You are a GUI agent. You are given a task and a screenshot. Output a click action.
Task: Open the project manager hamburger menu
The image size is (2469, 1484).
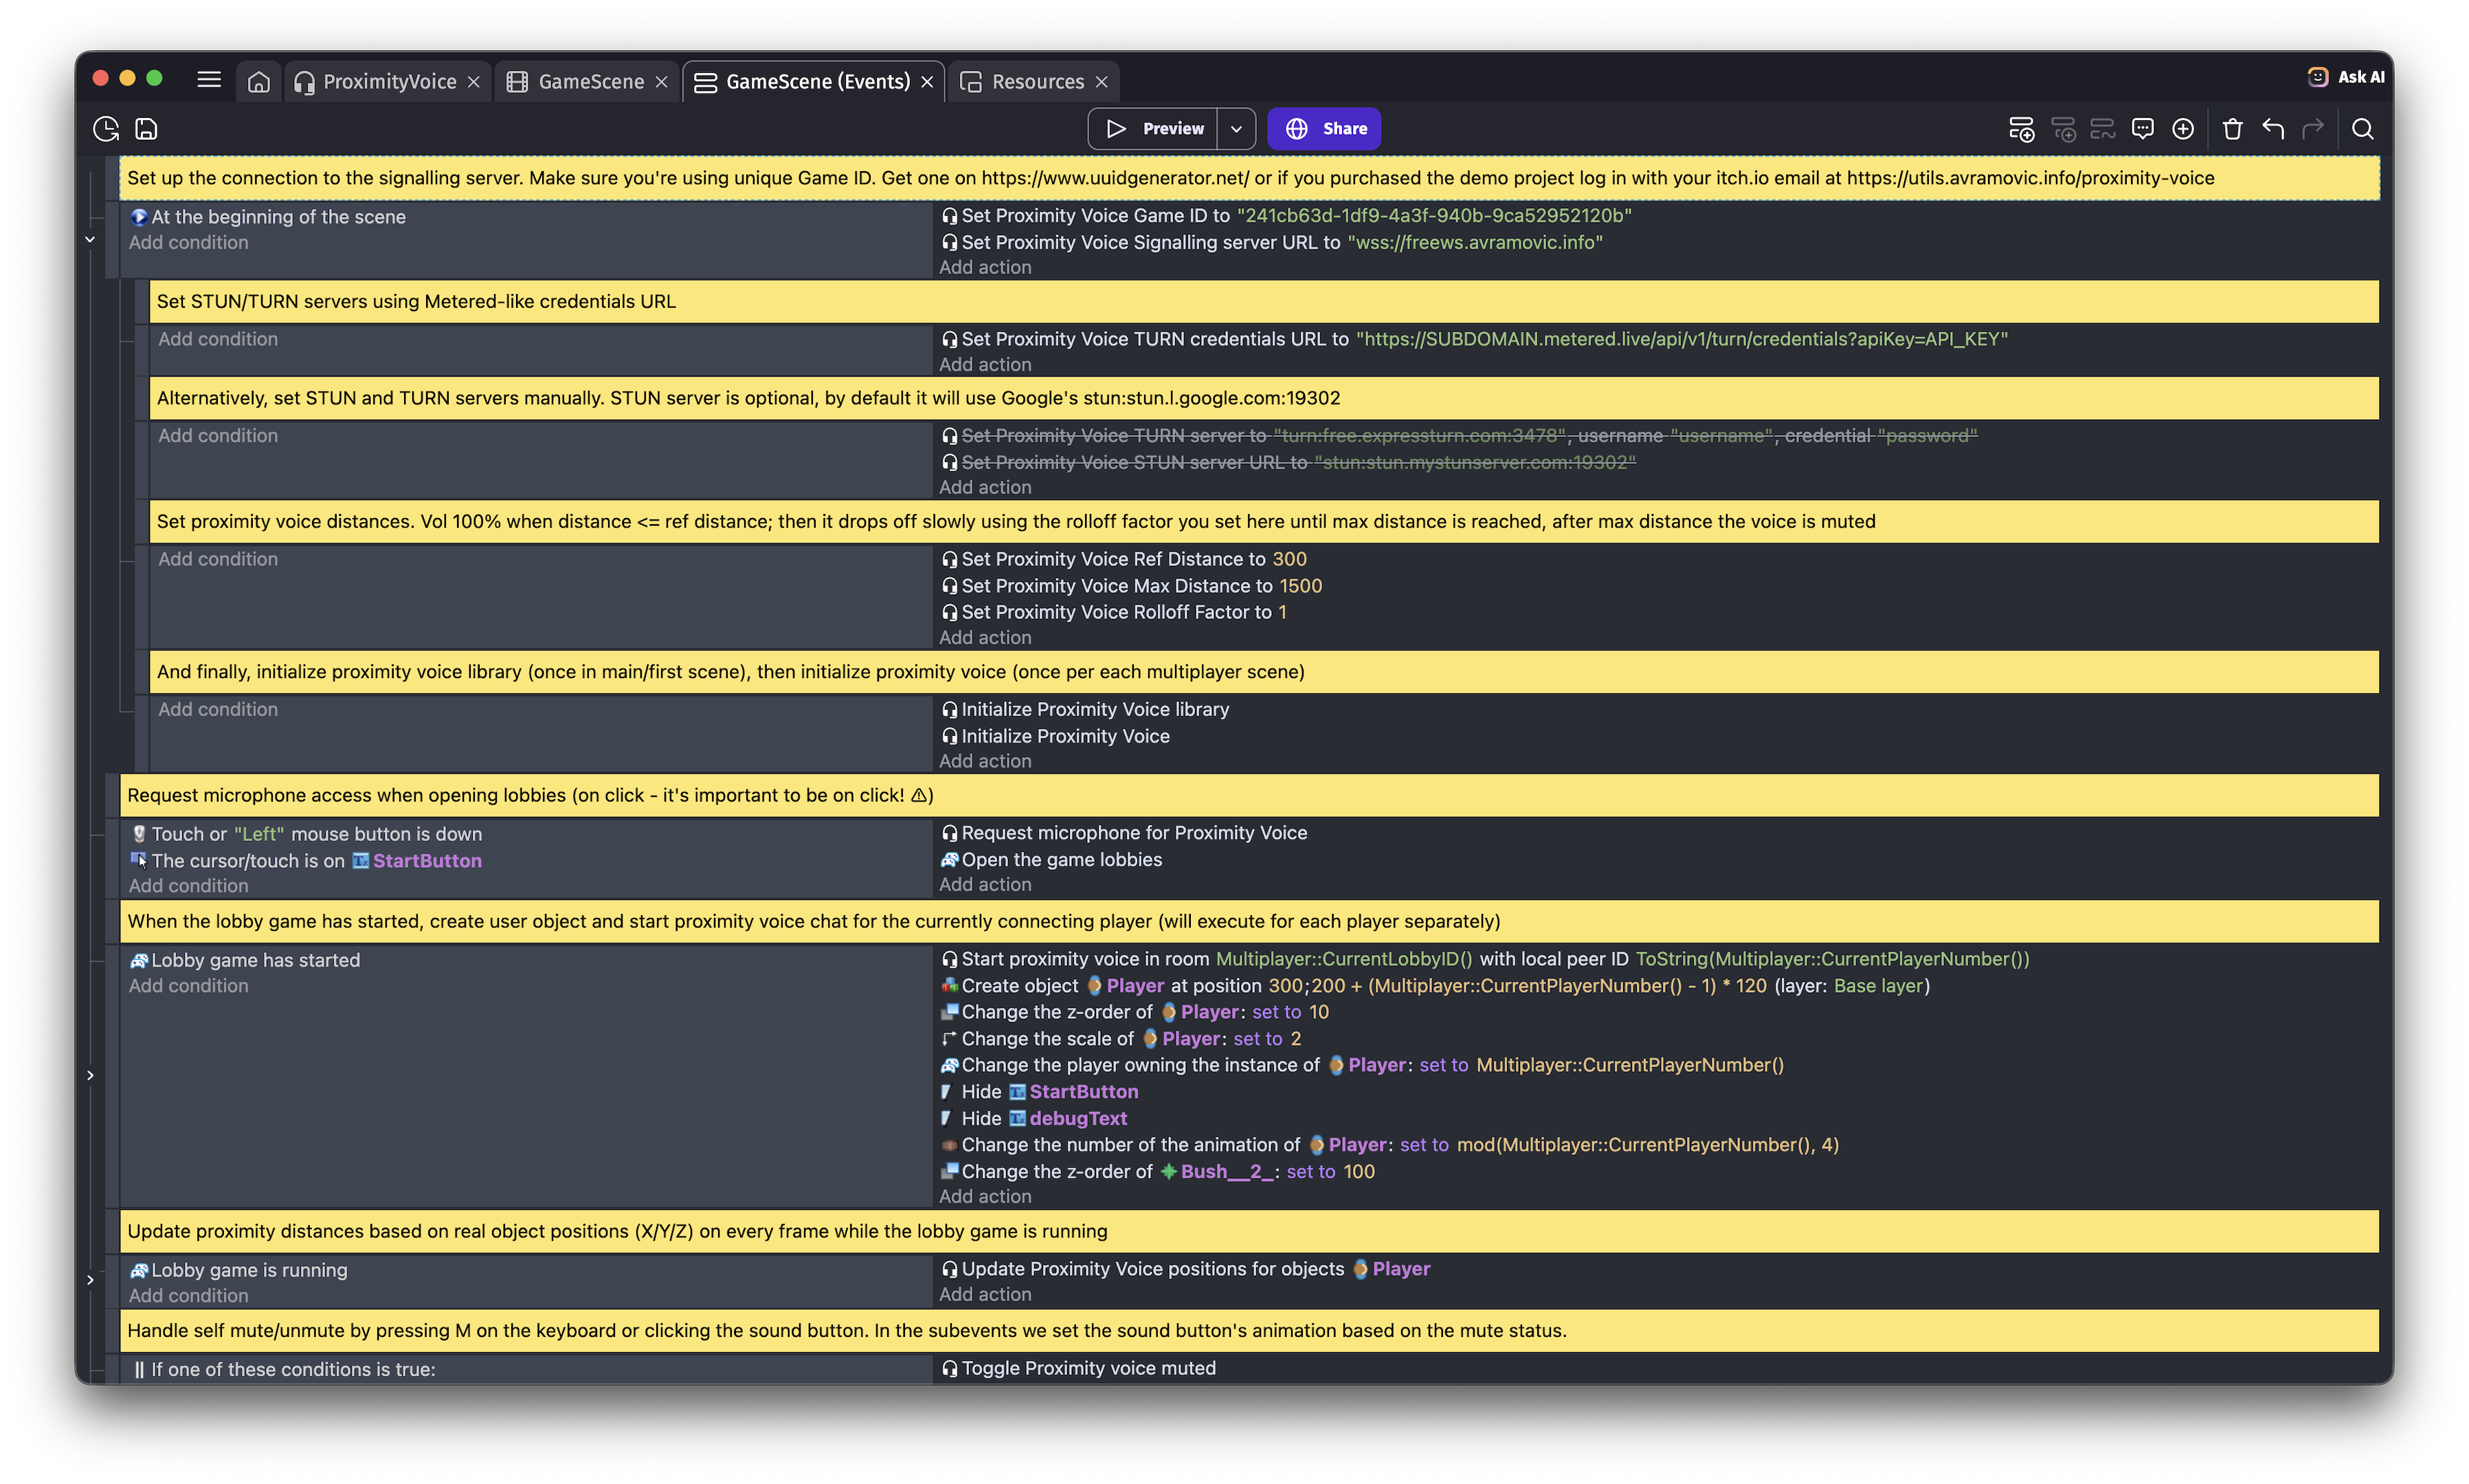pos(209,80)
